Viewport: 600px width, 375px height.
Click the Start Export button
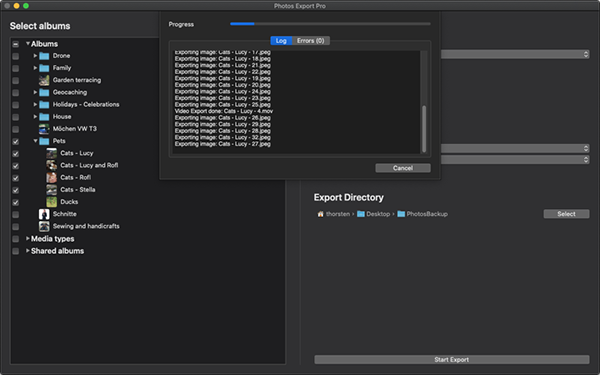click(452, 360)
